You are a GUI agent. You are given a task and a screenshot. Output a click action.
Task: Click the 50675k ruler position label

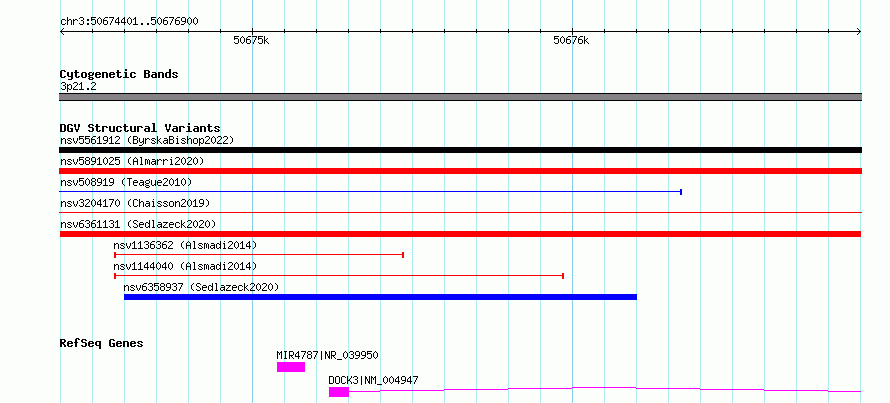pos(251,40)
